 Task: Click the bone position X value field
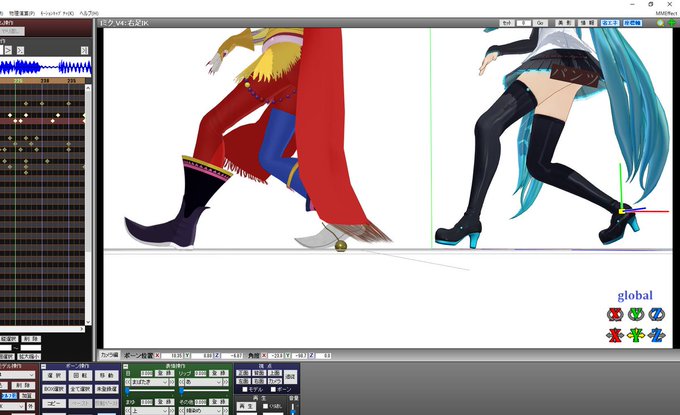[x=173, y=356]
